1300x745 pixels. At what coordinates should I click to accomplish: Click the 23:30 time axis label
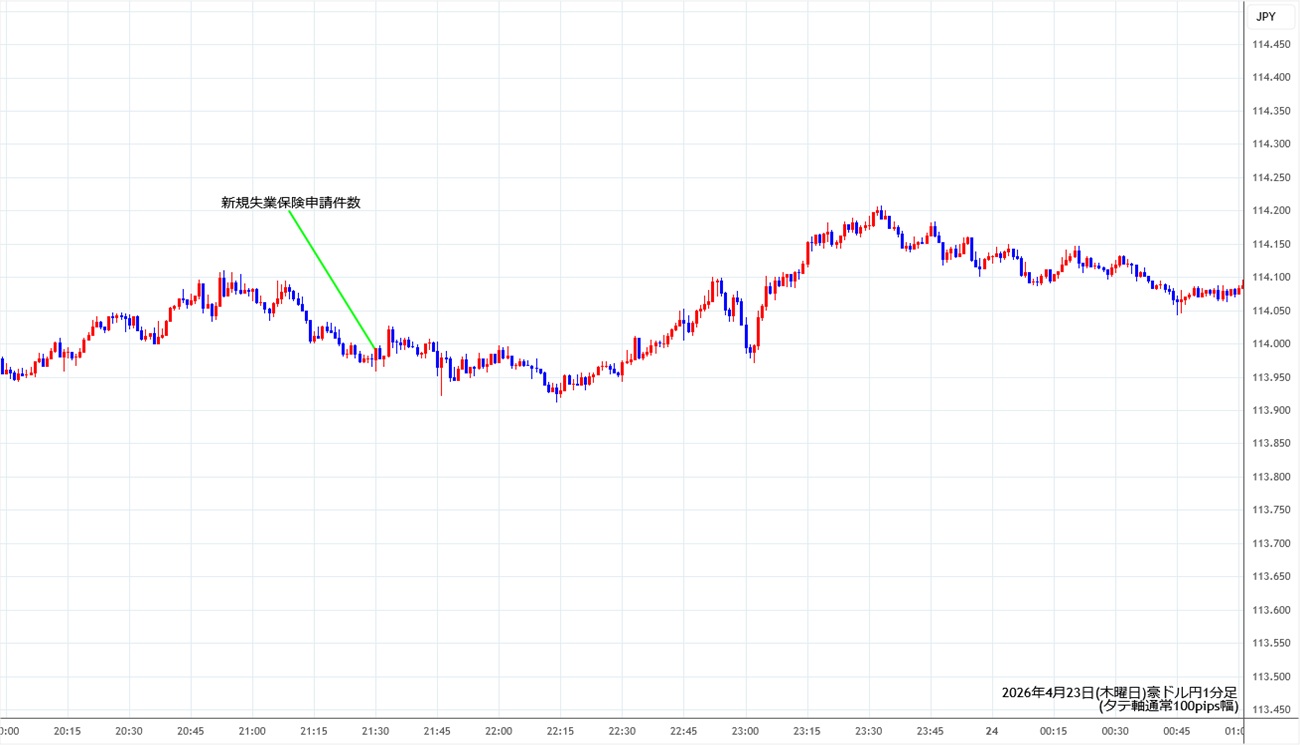(869, 731)
